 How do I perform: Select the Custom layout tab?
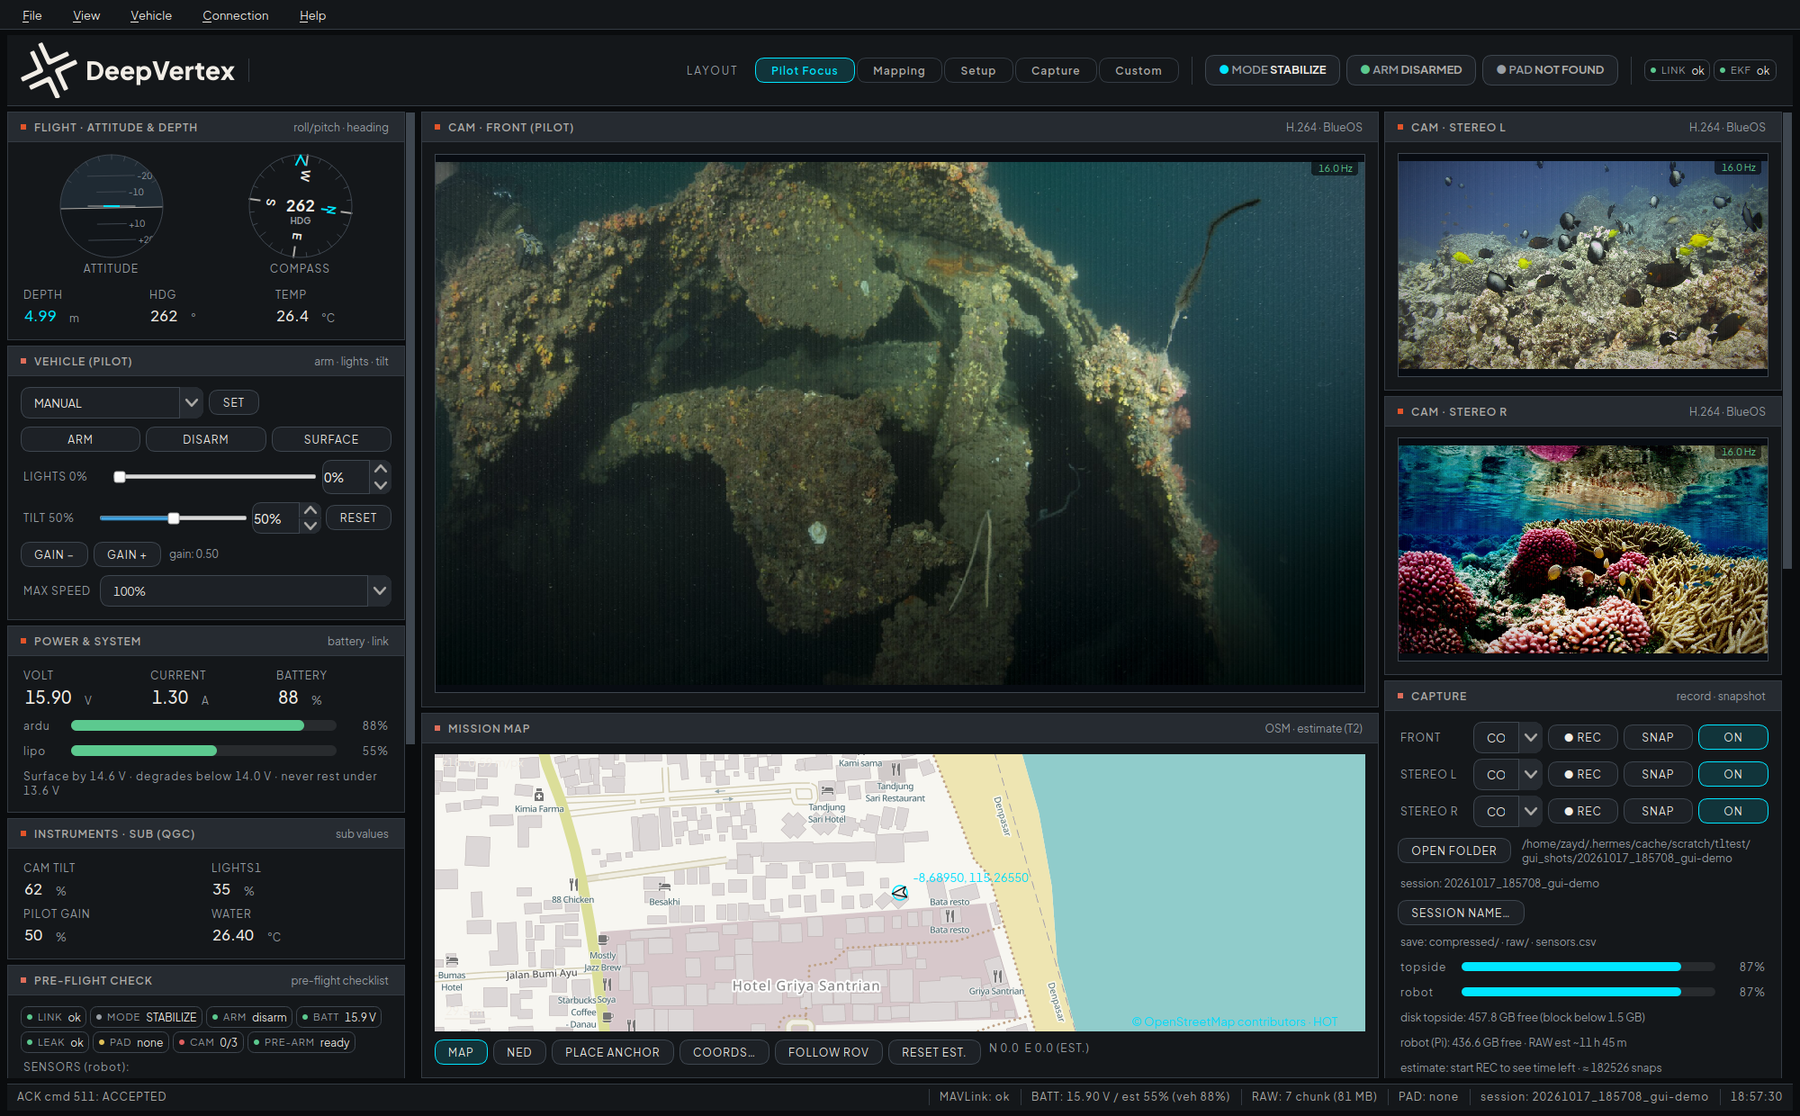(1138, 70)
